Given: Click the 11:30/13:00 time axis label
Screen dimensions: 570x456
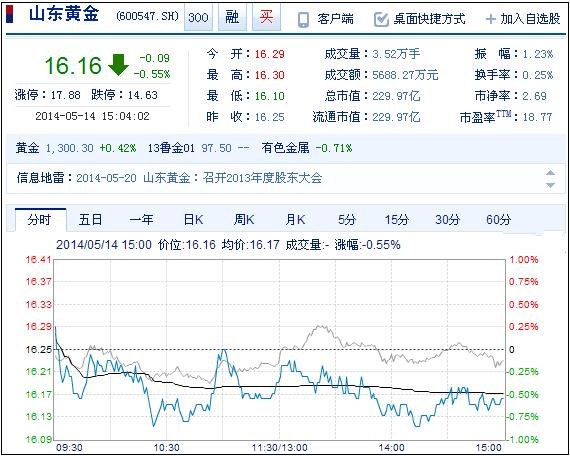Looking at the screenshot, I should [280, 447].
